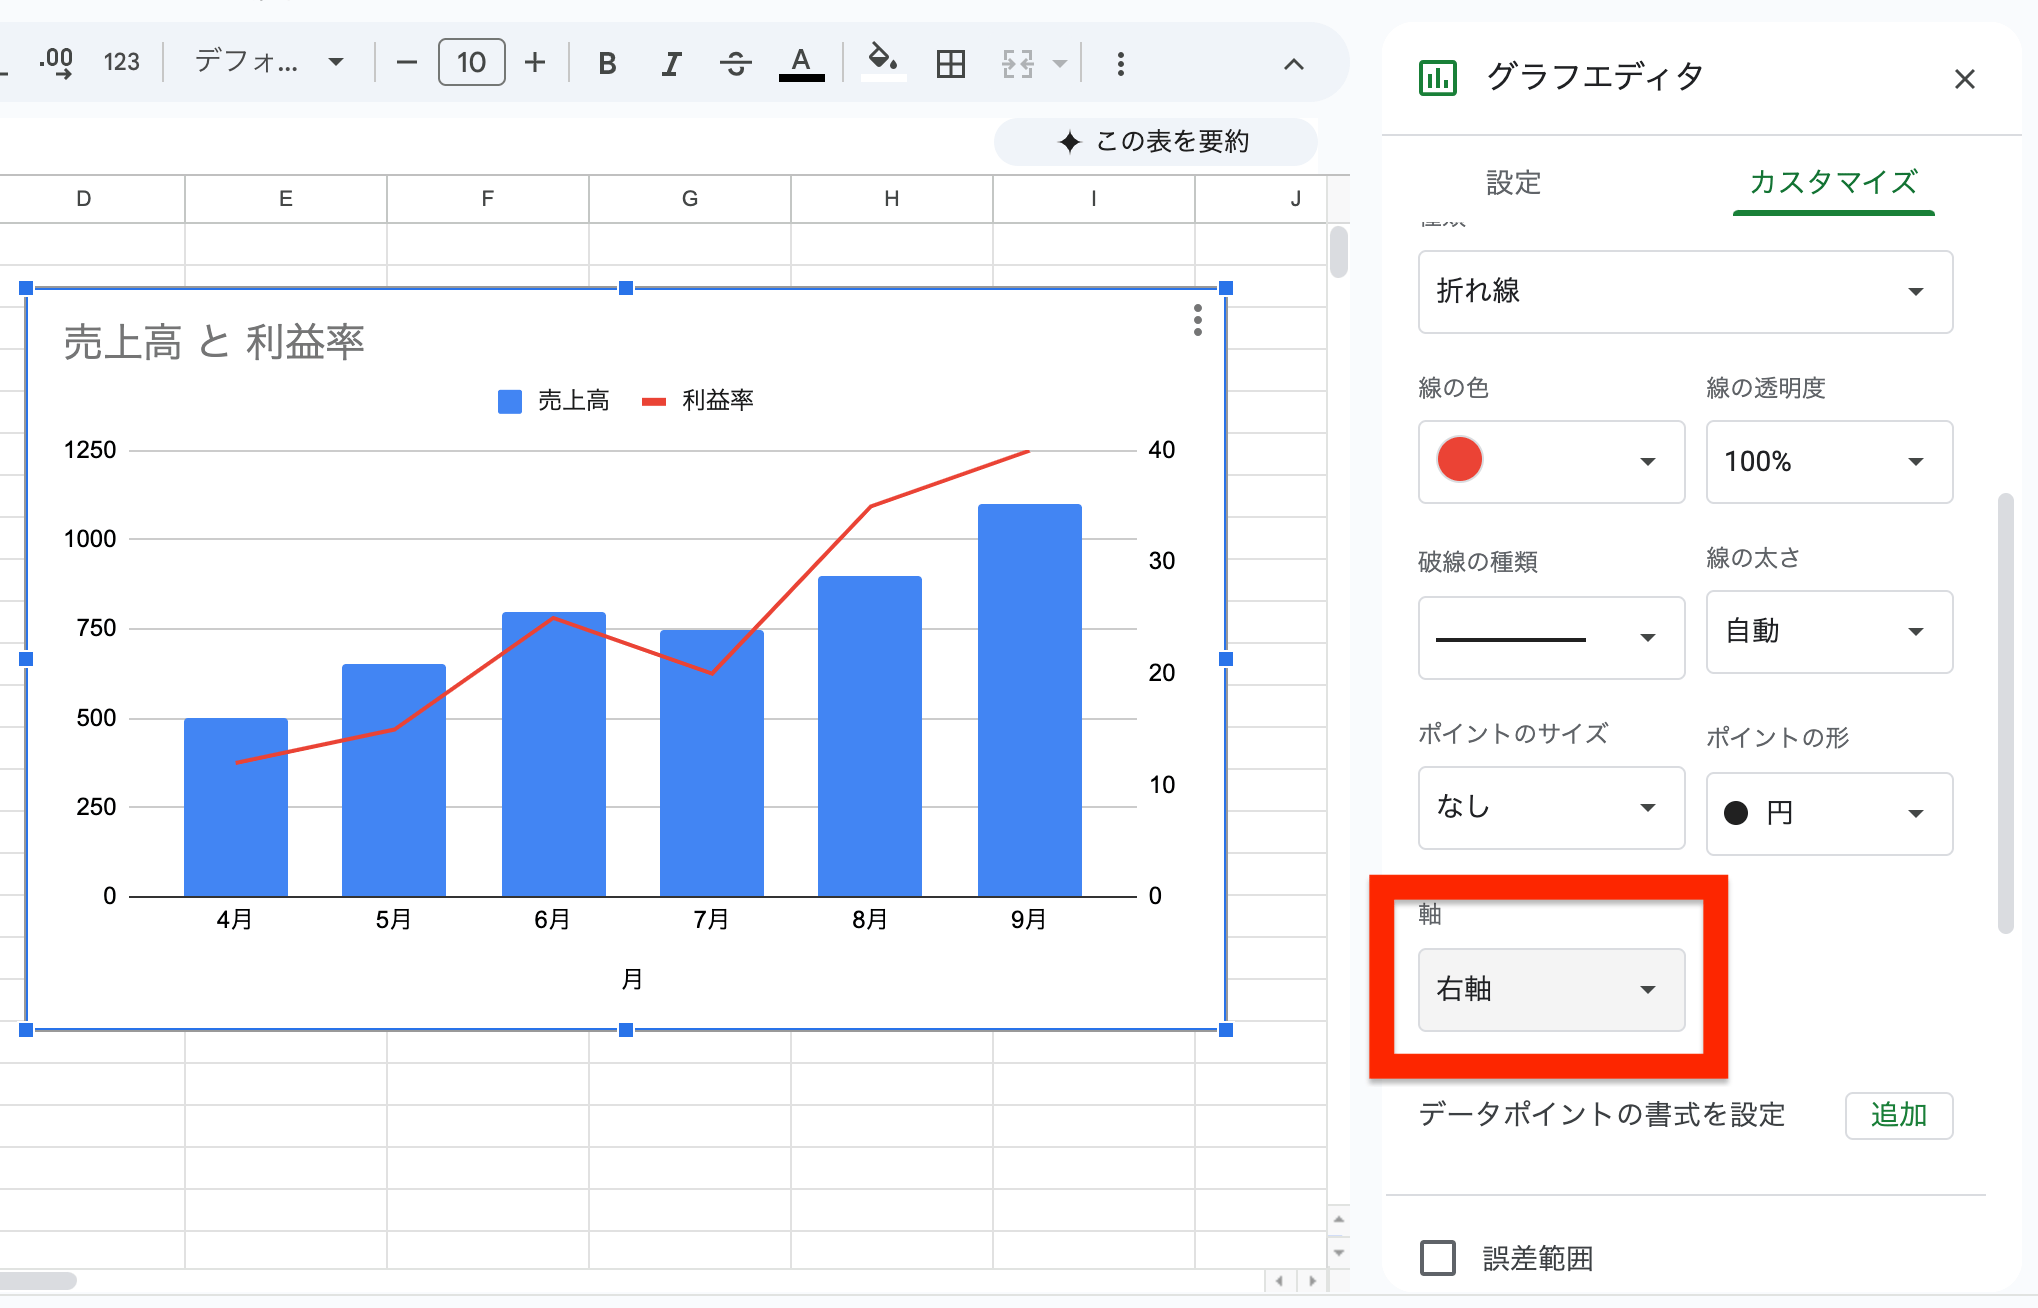Apply strikethrough formatting

735,62
